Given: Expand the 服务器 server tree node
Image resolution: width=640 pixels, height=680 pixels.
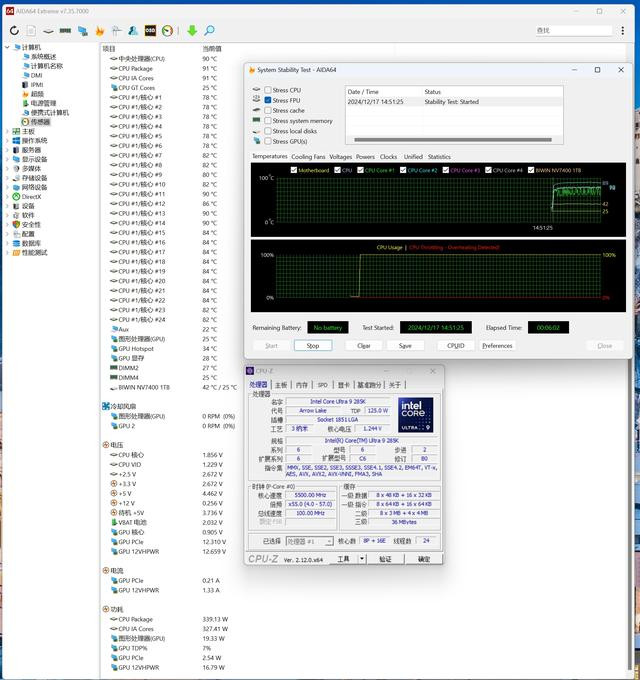Looking at the screenshot, I should (x=7, y=150).
